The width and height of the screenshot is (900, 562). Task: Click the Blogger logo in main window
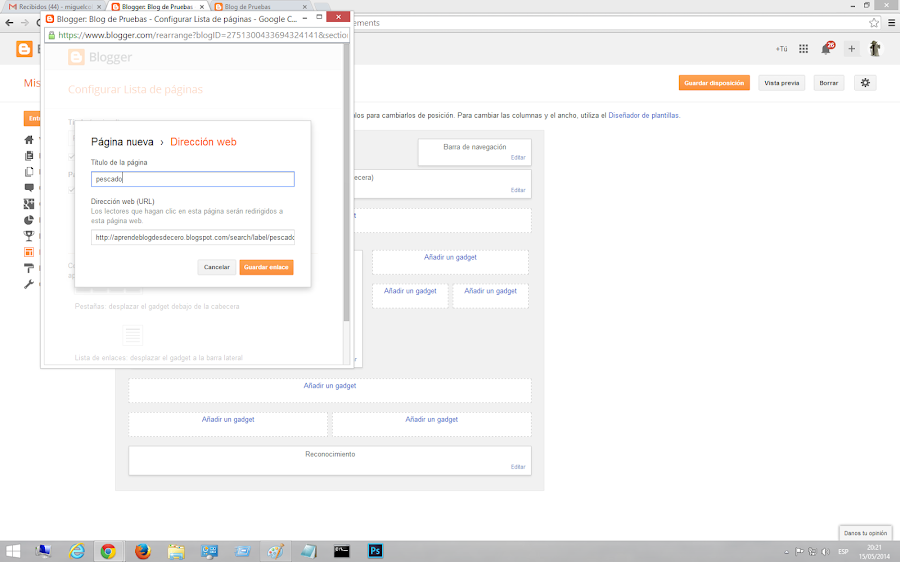(x=24, y=49)
